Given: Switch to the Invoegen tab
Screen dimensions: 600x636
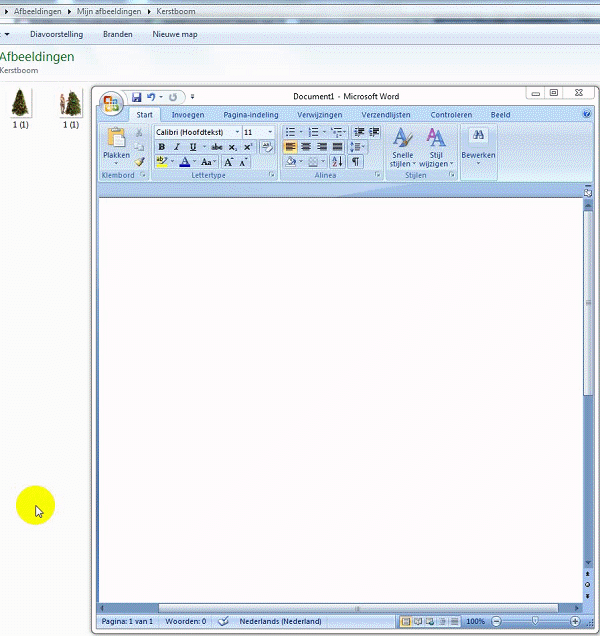Looking at the screenshot, I should [x=188, y=115].
